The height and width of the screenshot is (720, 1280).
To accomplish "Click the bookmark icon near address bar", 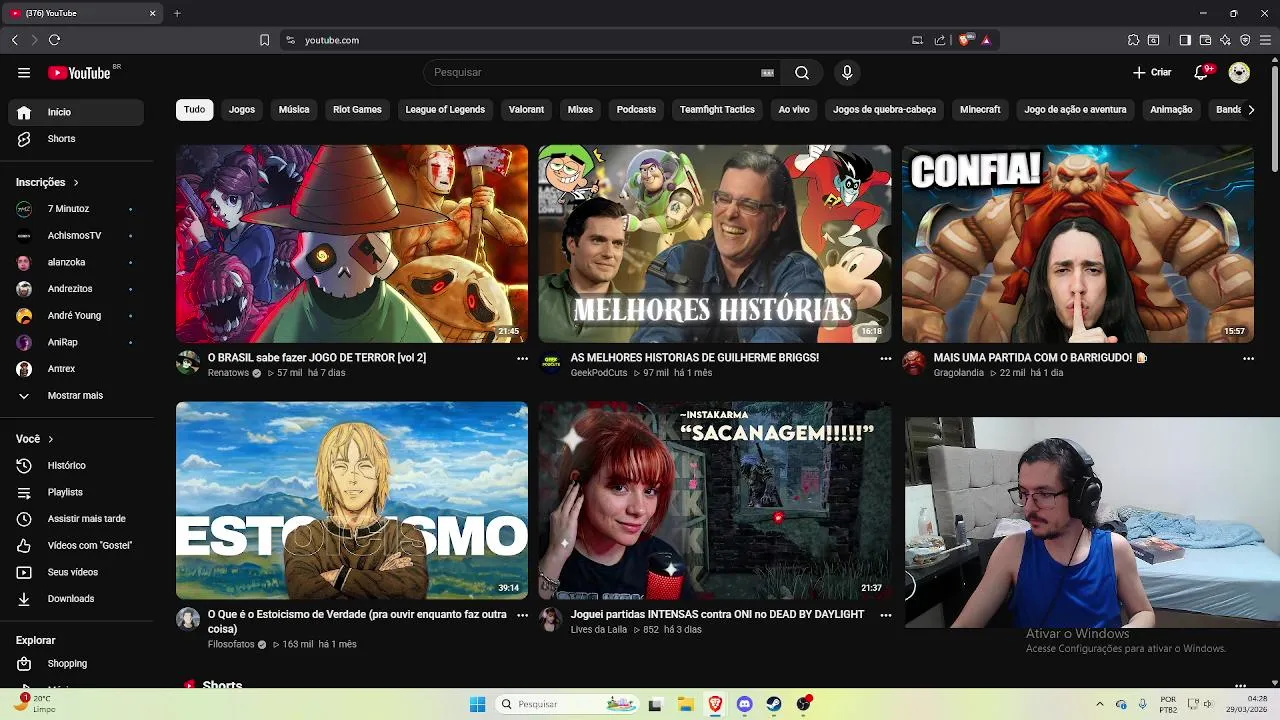I will tap(264, 40).
